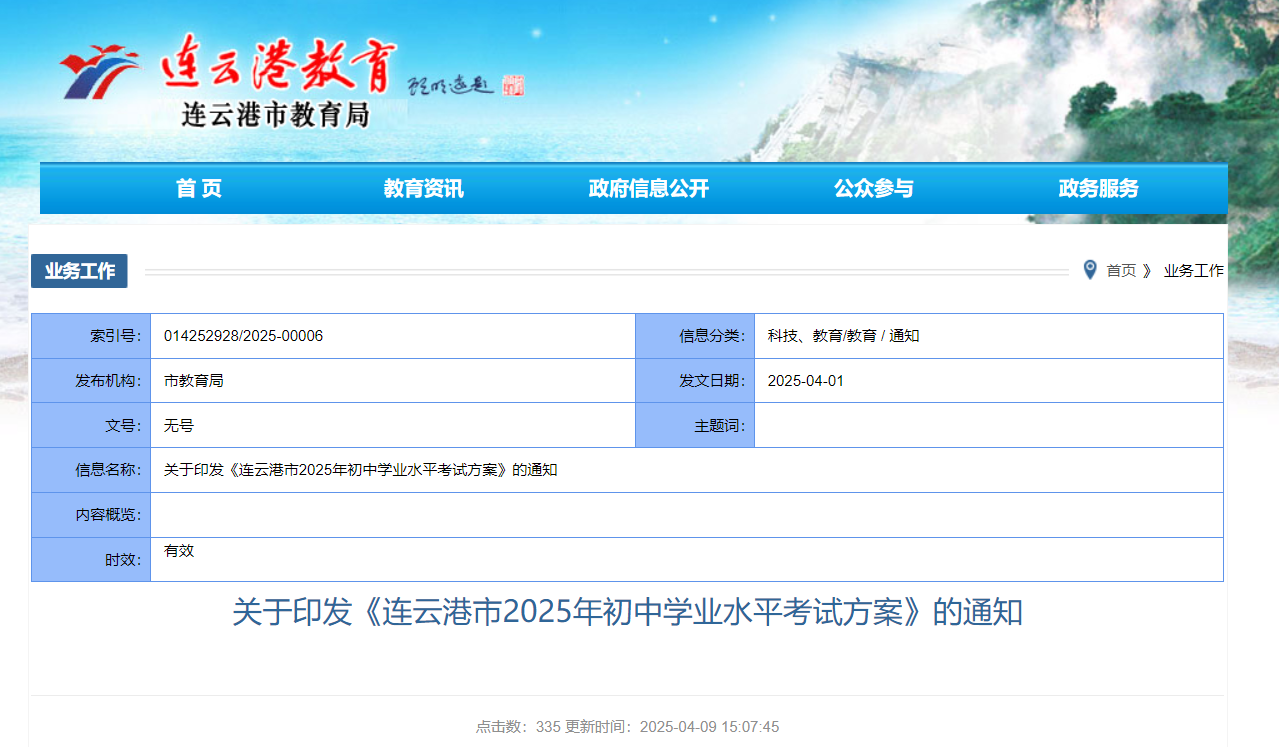Click the blue 业务工作 section label
The width and height of the screenshot is (1279, 747).
point(80,271)
